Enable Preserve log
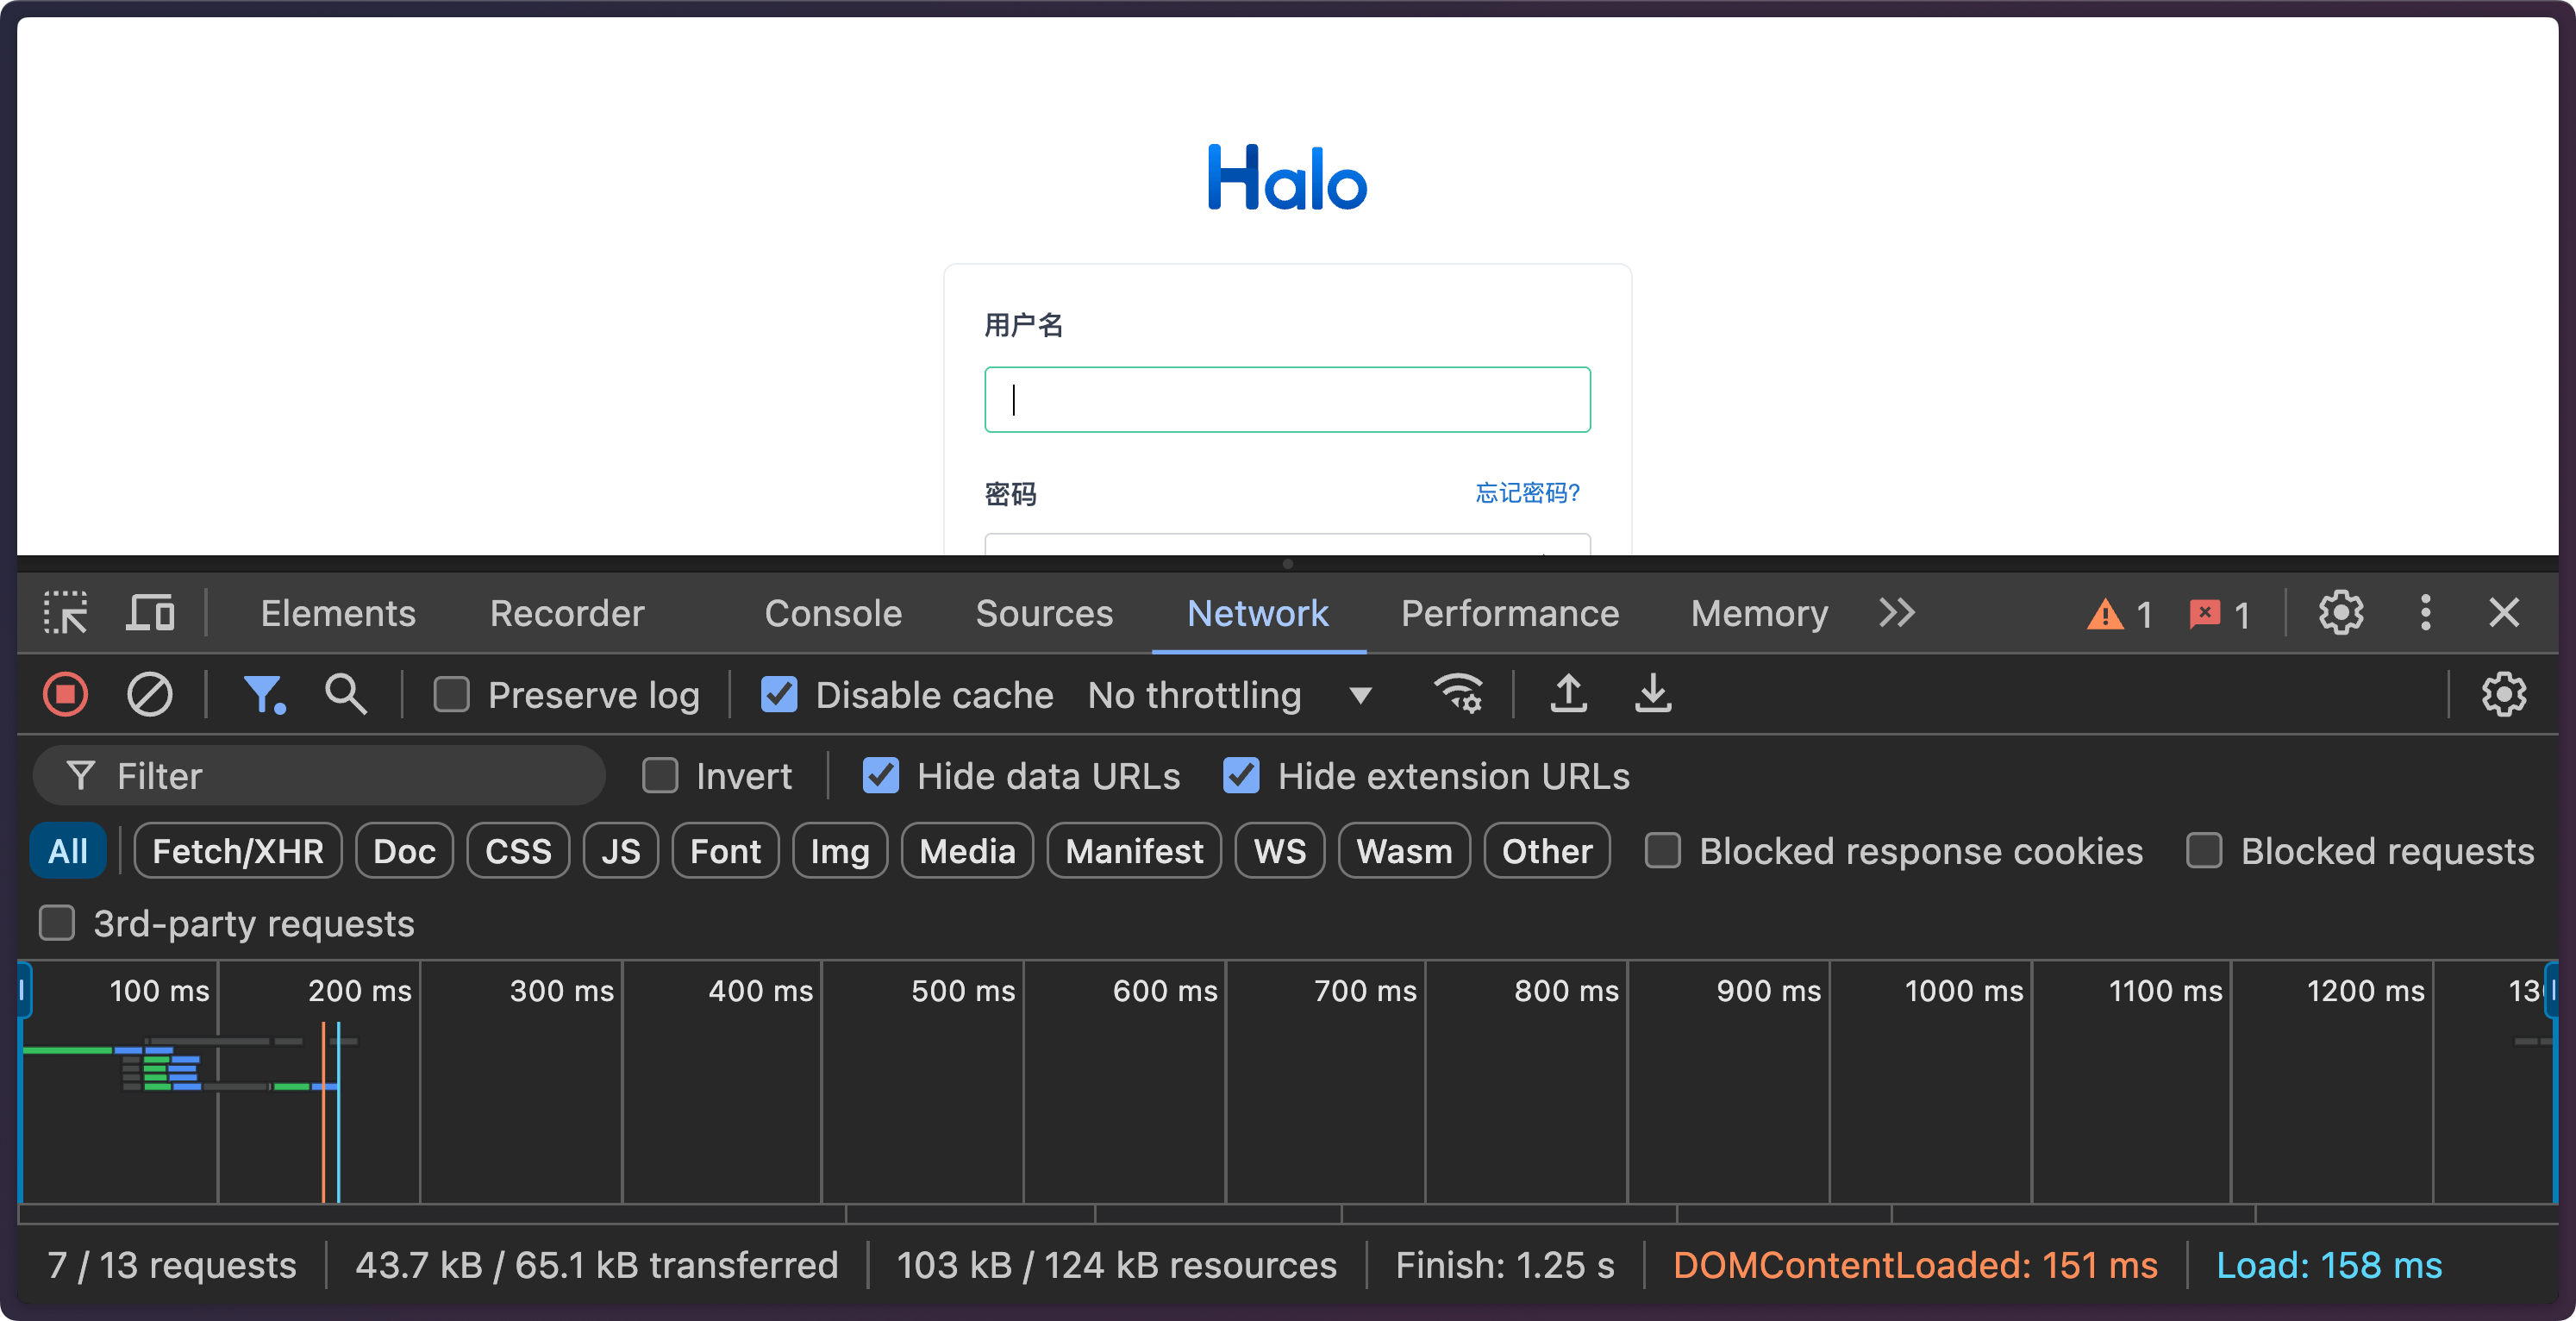The height and width of the screenshot is (1321, 2576). click(x=452, y=694)
